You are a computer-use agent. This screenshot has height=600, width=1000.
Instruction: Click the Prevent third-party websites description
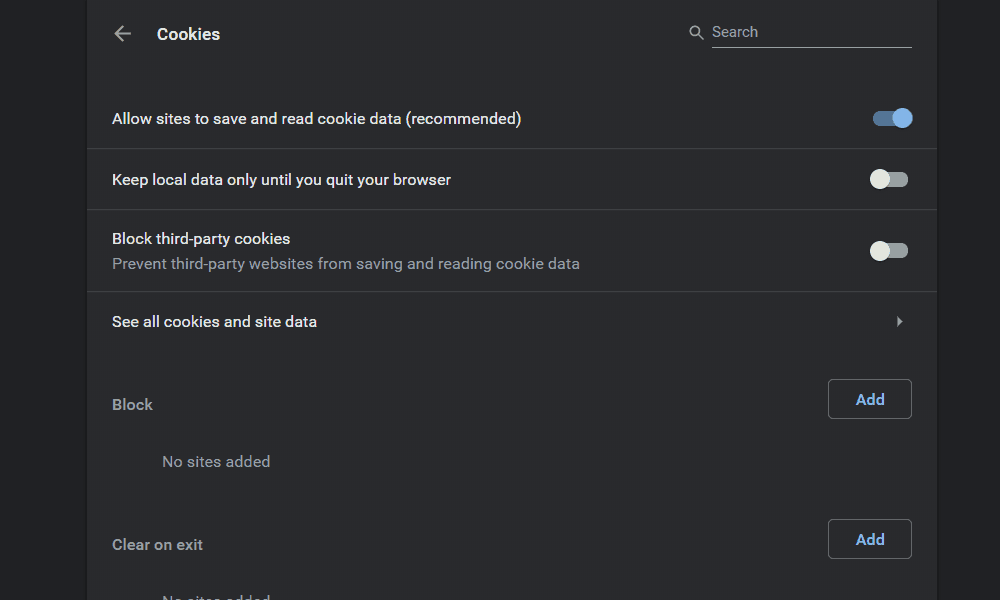tap(345, 264)
